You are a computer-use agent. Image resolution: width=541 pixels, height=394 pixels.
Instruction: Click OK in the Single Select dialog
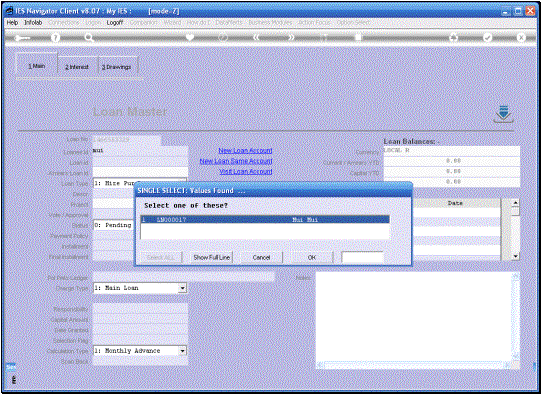(x=312, y=257)
